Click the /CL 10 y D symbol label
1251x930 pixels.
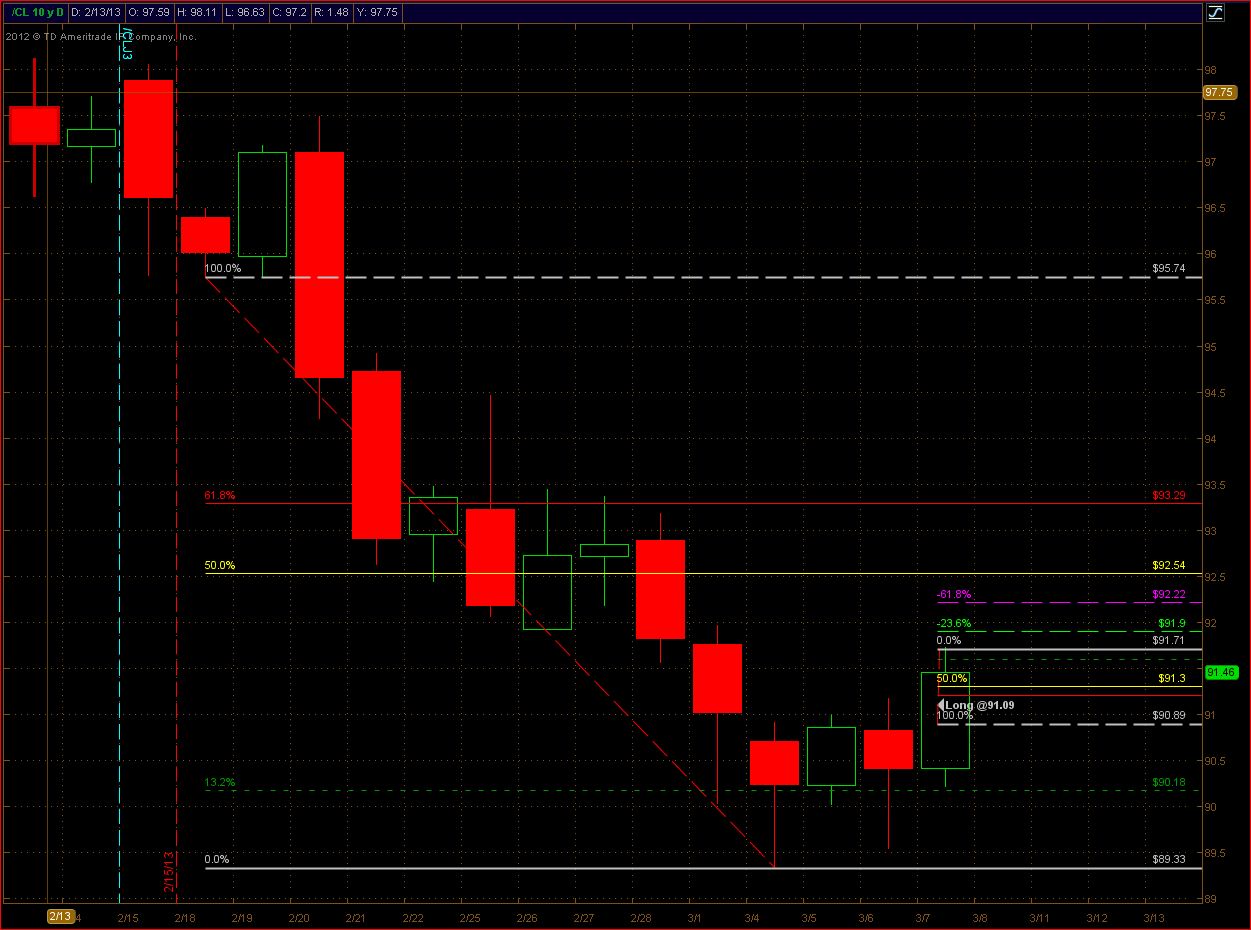36,13
